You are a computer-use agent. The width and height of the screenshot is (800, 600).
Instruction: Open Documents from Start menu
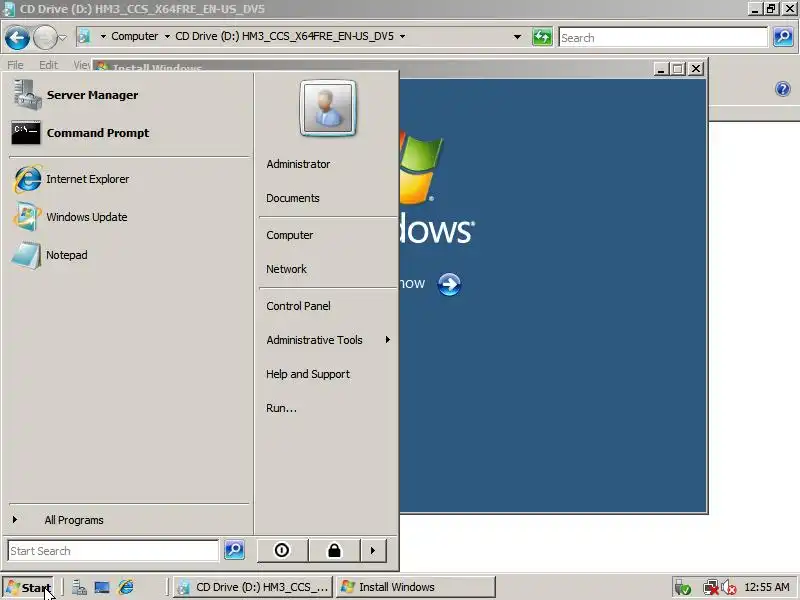[293, 198]
